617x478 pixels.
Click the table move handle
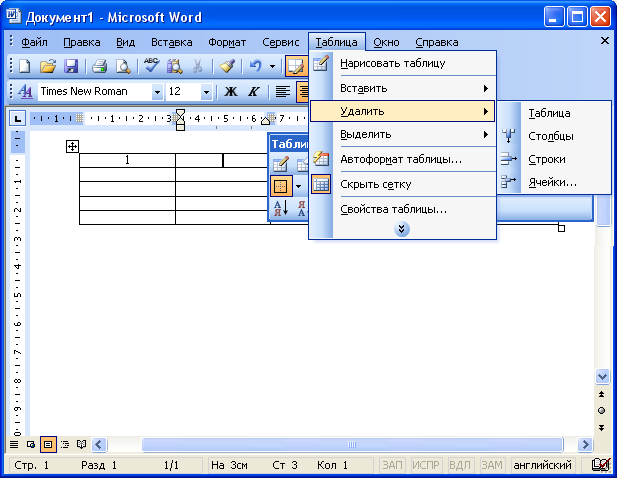pyautogui.click(x=72, y=147)
